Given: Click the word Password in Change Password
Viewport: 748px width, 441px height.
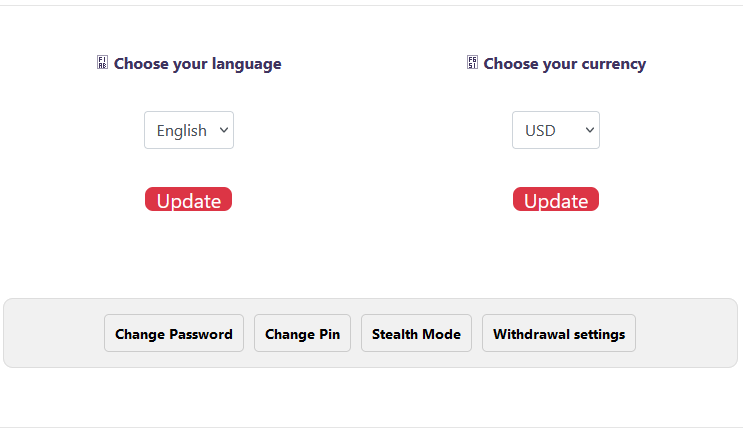Looking at the screenshot, I should [x=201, y=334].
